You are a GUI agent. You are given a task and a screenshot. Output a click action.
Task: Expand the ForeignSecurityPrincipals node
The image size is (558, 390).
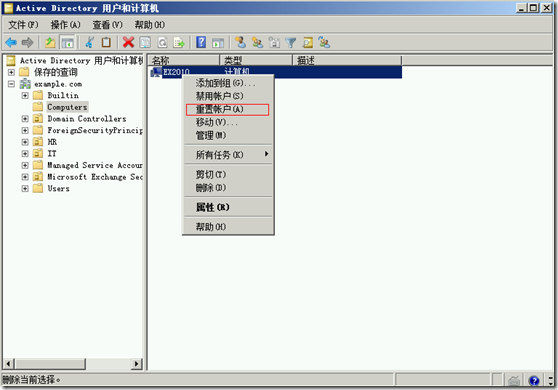(x=25, y=130)
